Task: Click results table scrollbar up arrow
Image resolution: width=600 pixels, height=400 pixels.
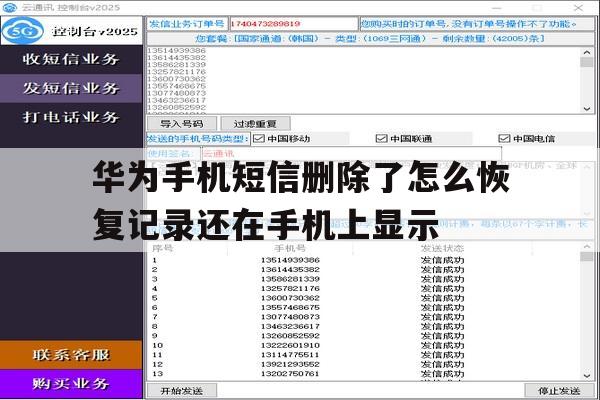Action: (587, 247)
